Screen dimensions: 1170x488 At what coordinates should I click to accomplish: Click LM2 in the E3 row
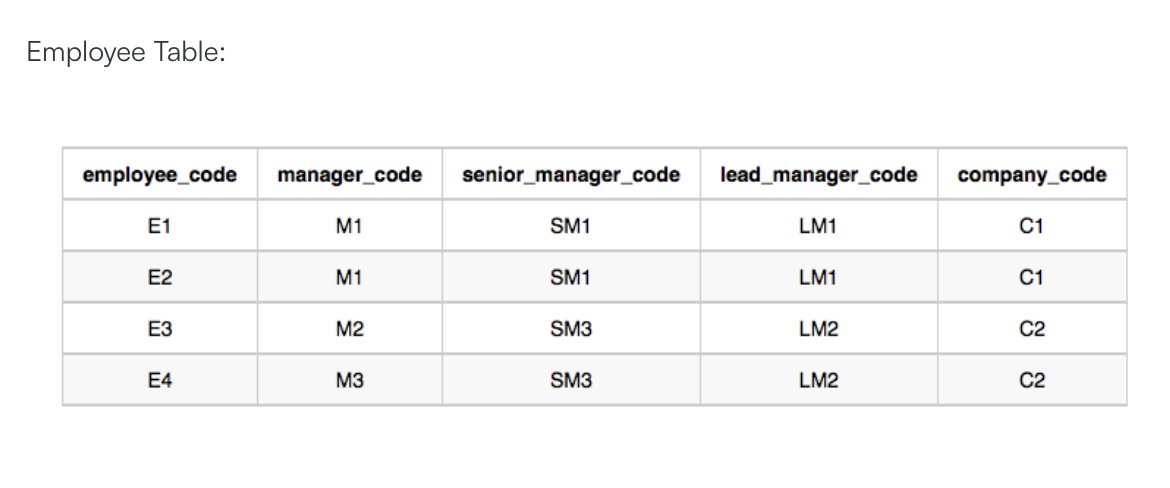819,328
